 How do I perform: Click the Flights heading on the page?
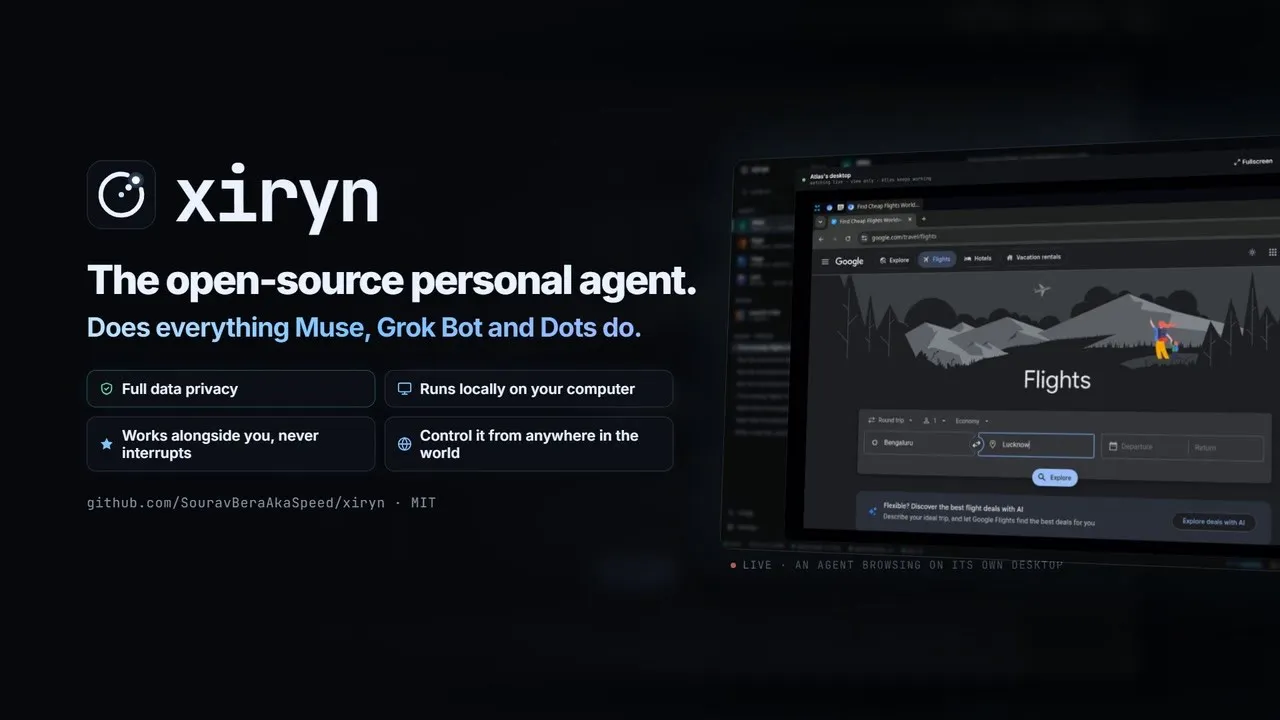[x=1056, y=380]
